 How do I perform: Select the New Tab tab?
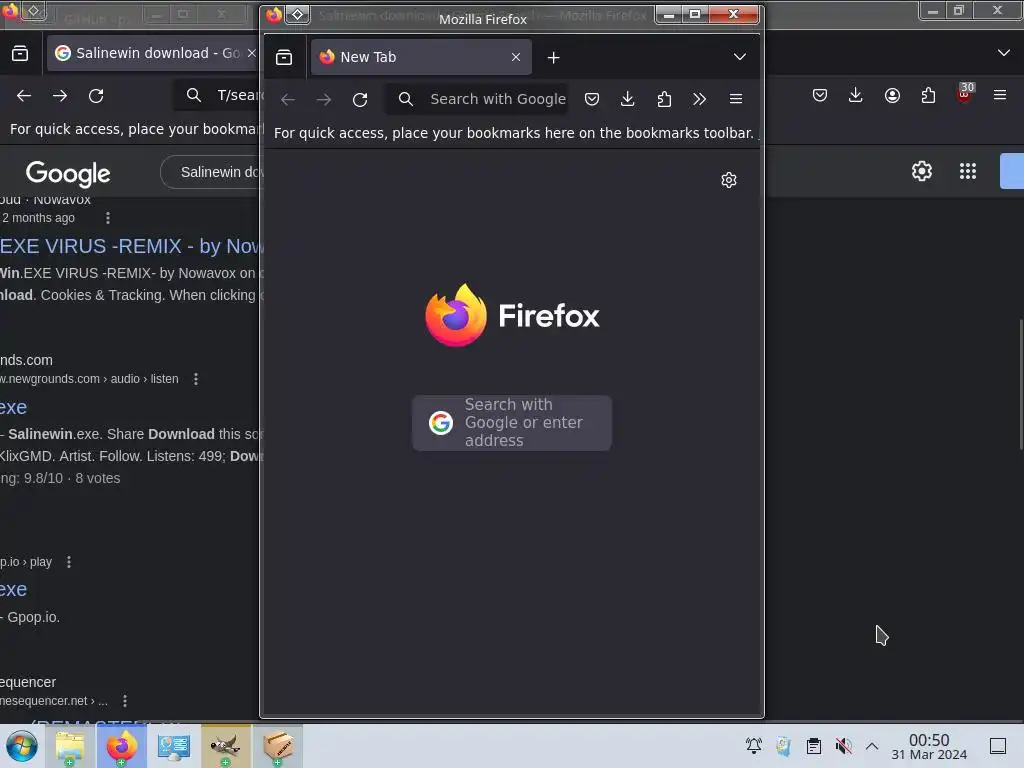pos(421,57)
